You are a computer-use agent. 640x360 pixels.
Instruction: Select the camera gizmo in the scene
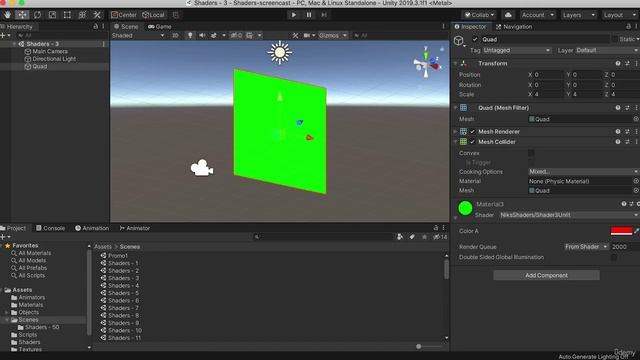click(x=201, y=168)
